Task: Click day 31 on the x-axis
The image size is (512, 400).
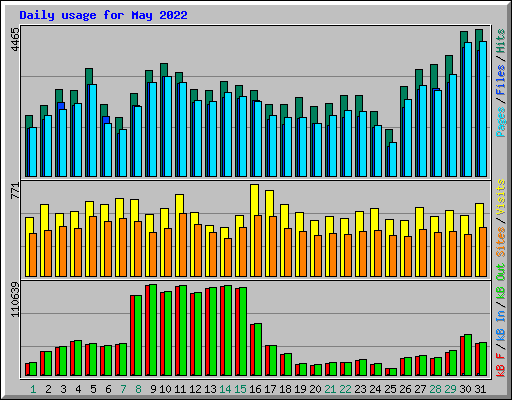Action: click(x=480, y=389)
